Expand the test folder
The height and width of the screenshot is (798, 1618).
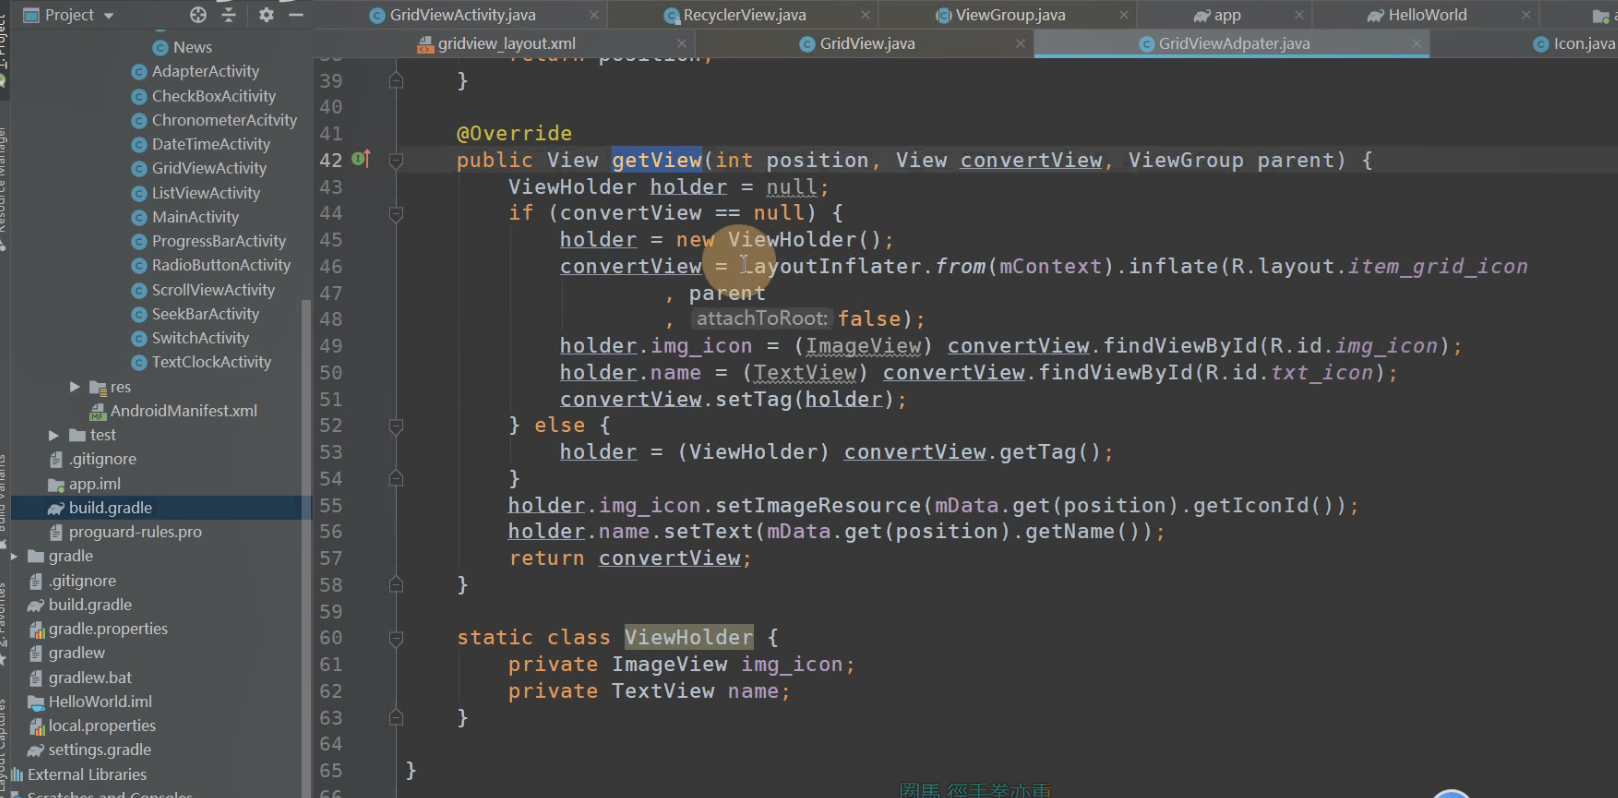[54, 435]
